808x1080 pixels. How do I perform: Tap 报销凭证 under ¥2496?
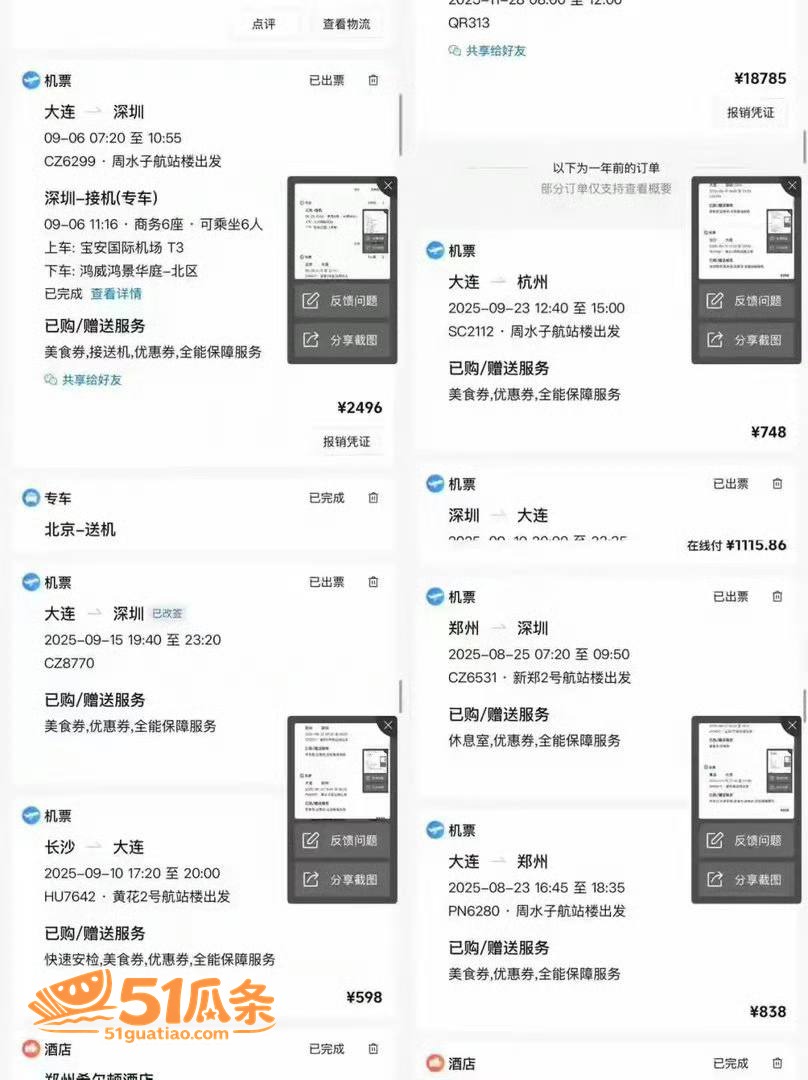point(346,442)
